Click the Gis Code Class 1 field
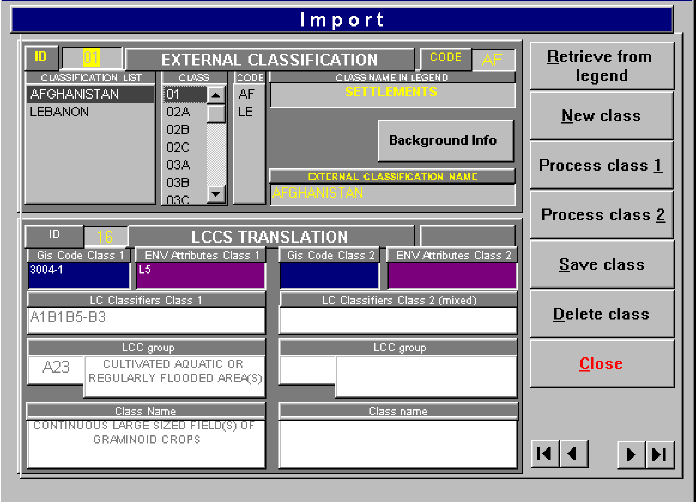 [x=78, y=275]
